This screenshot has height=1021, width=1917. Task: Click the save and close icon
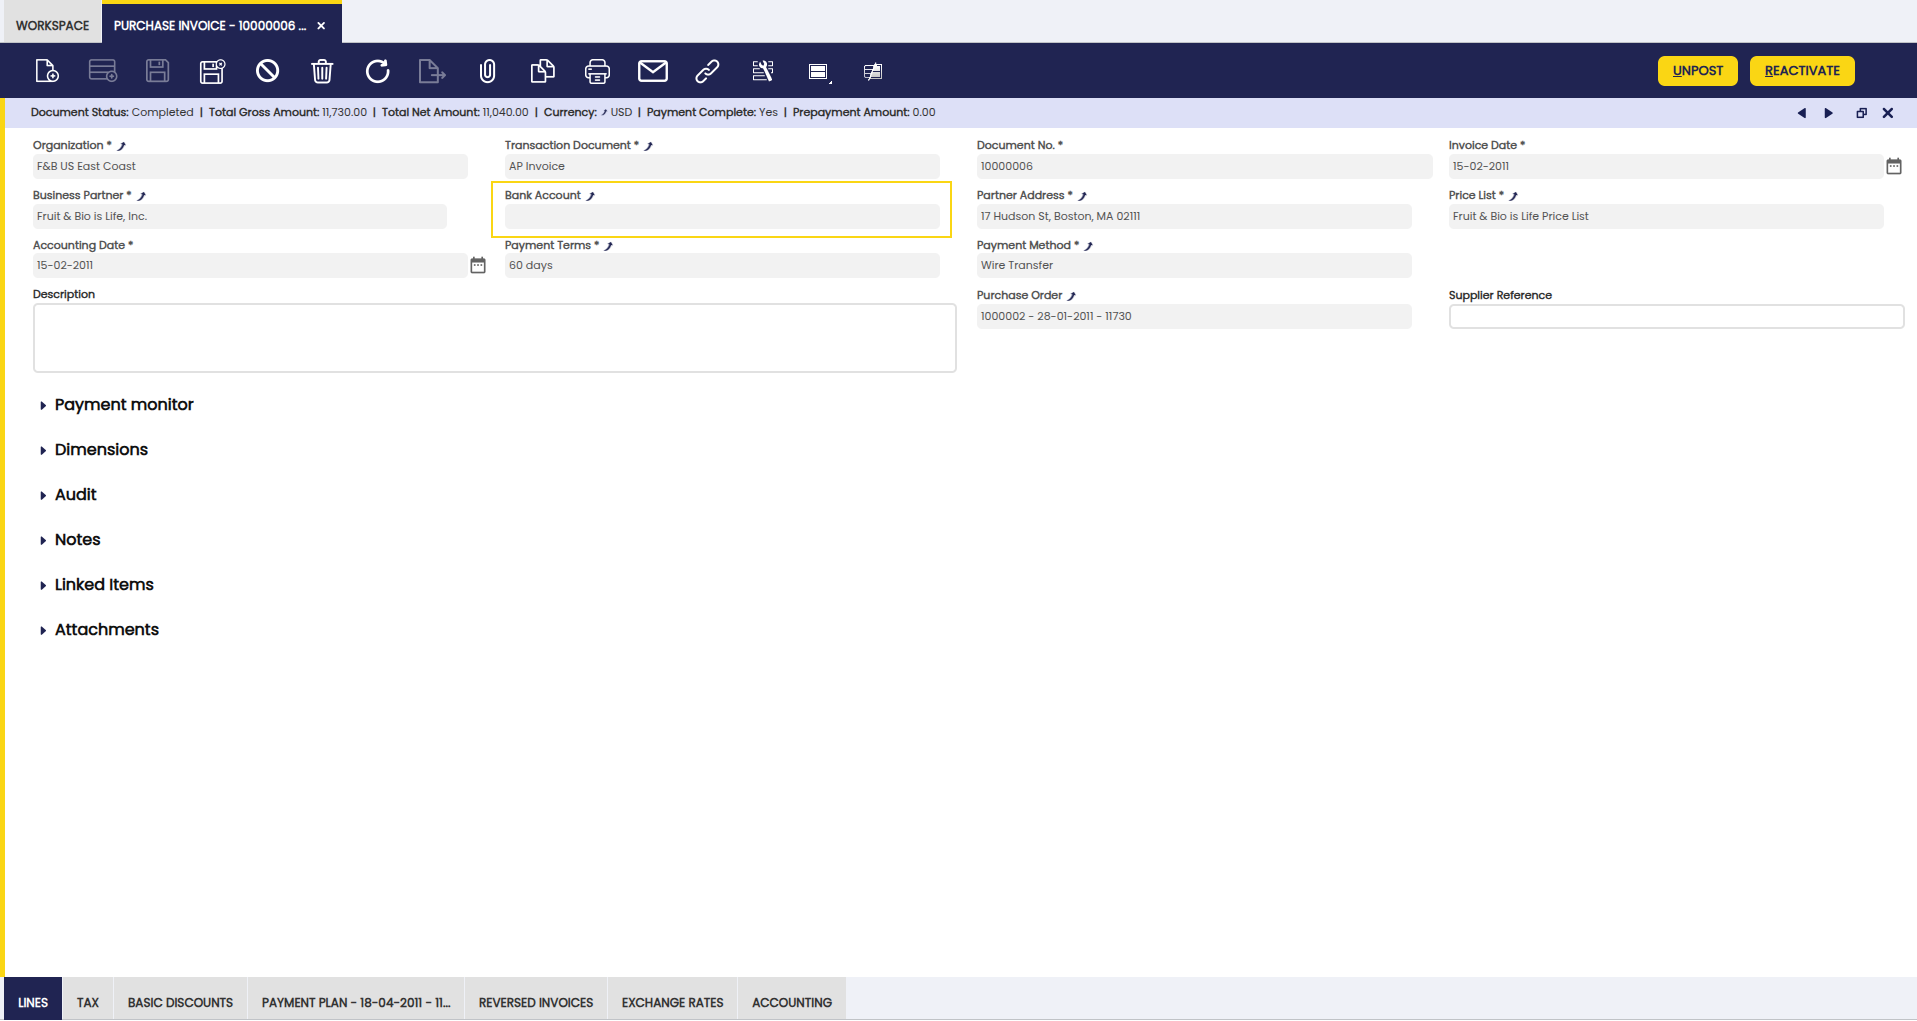(213, 71)
